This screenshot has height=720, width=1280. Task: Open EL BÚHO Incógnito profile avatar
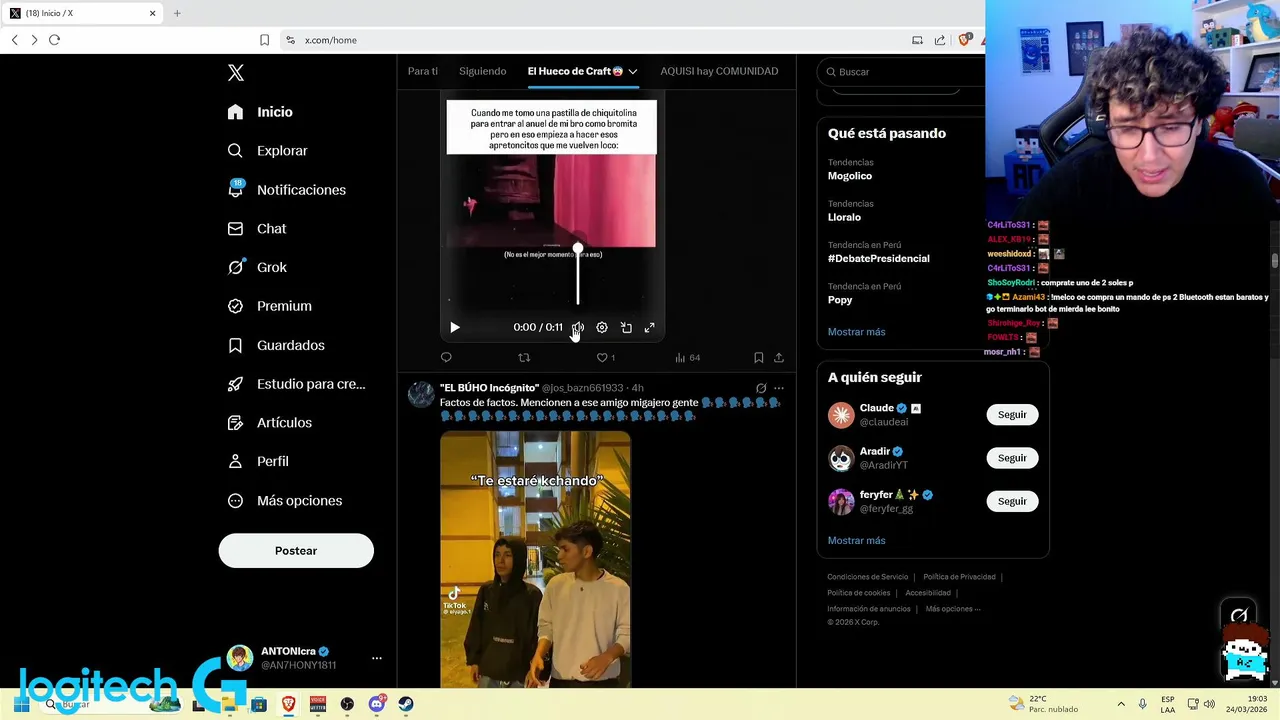click(x=421, y=393)
